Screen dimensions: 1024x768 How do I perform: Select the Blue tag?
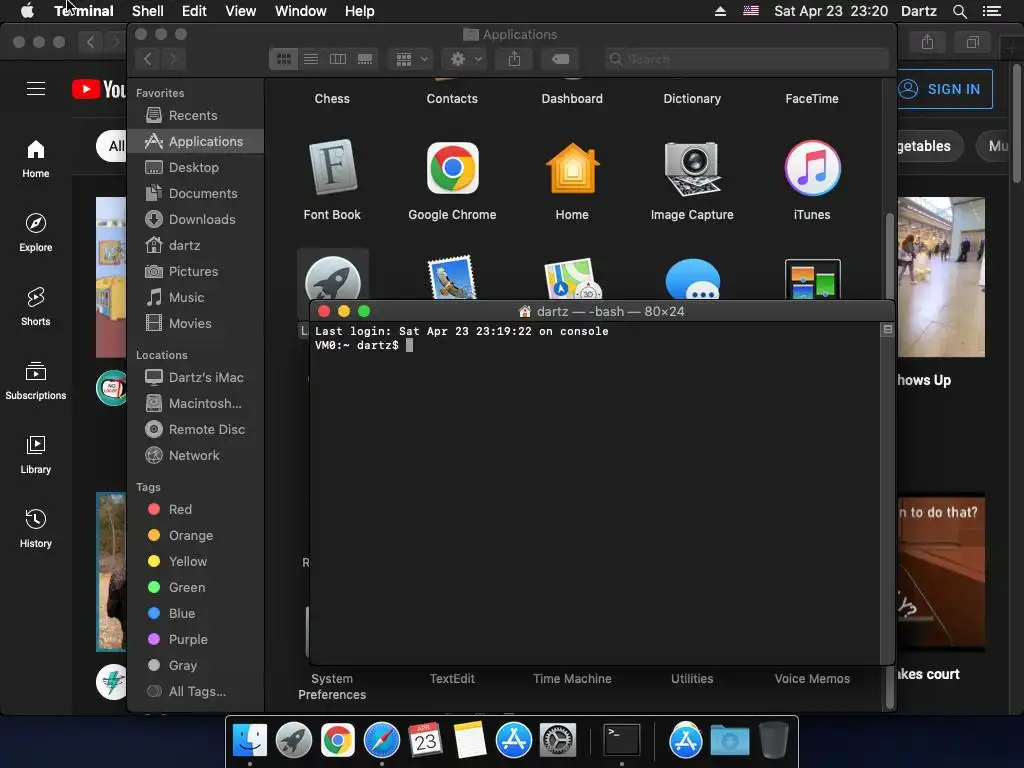coord(195,614)
